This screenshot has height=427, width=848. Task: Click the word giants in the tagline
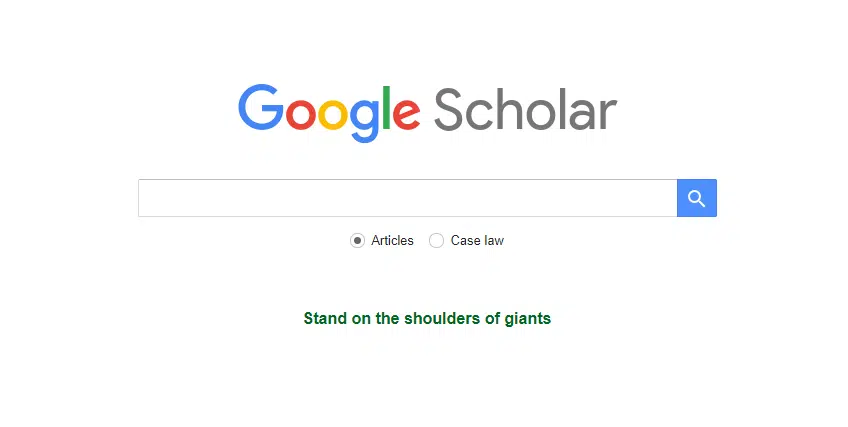point(527,318)
